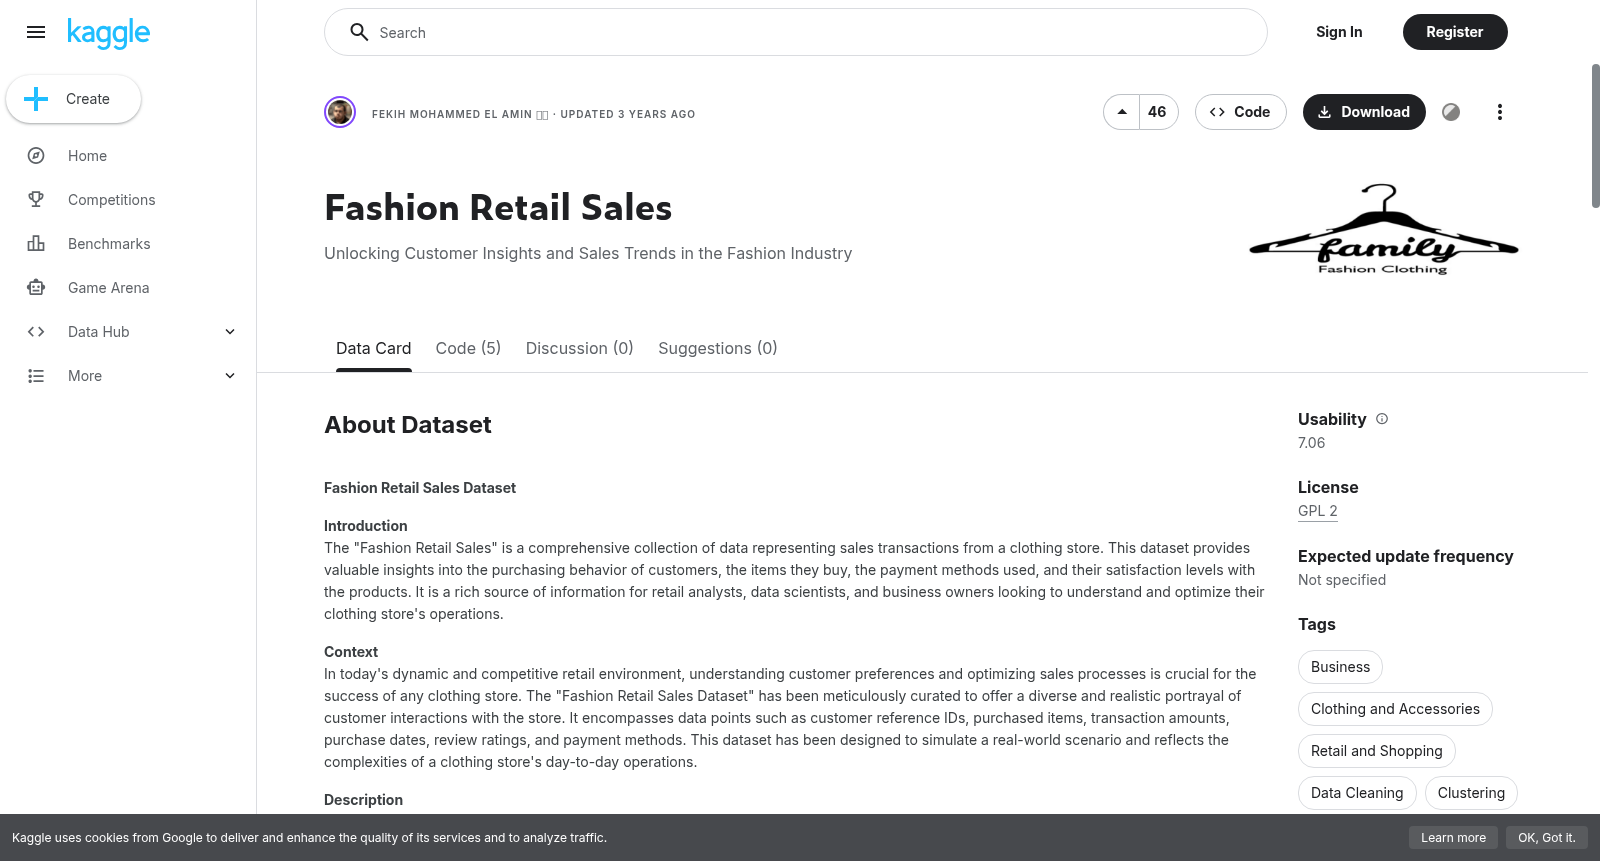Upvote the dataset with the arrow button
1600x861 pixels.
pyautogui.click(x=1122, y=112)
